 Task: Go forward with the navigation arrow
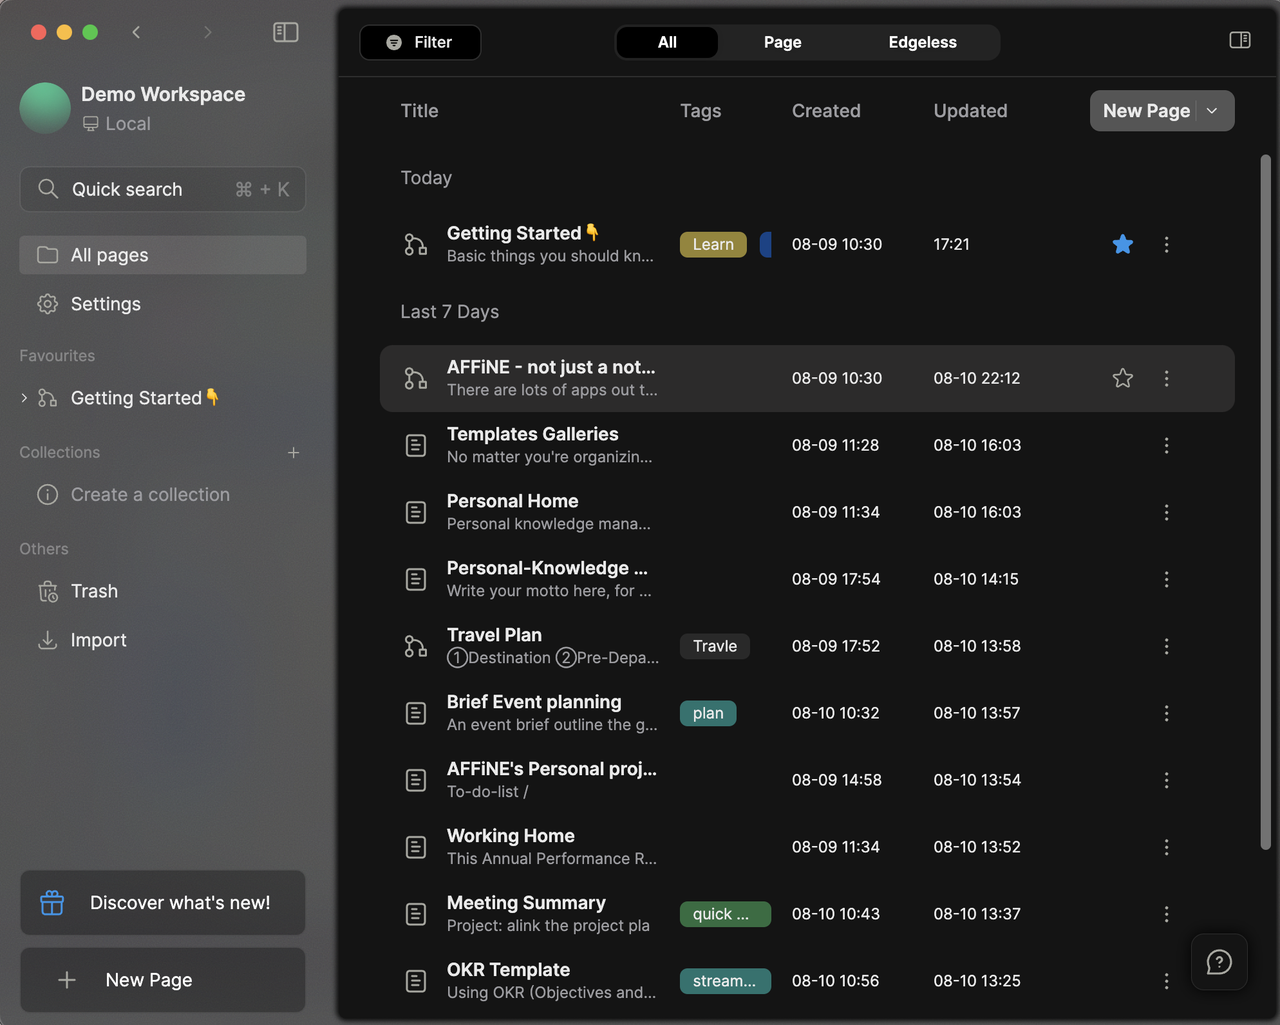click(208, 32)
